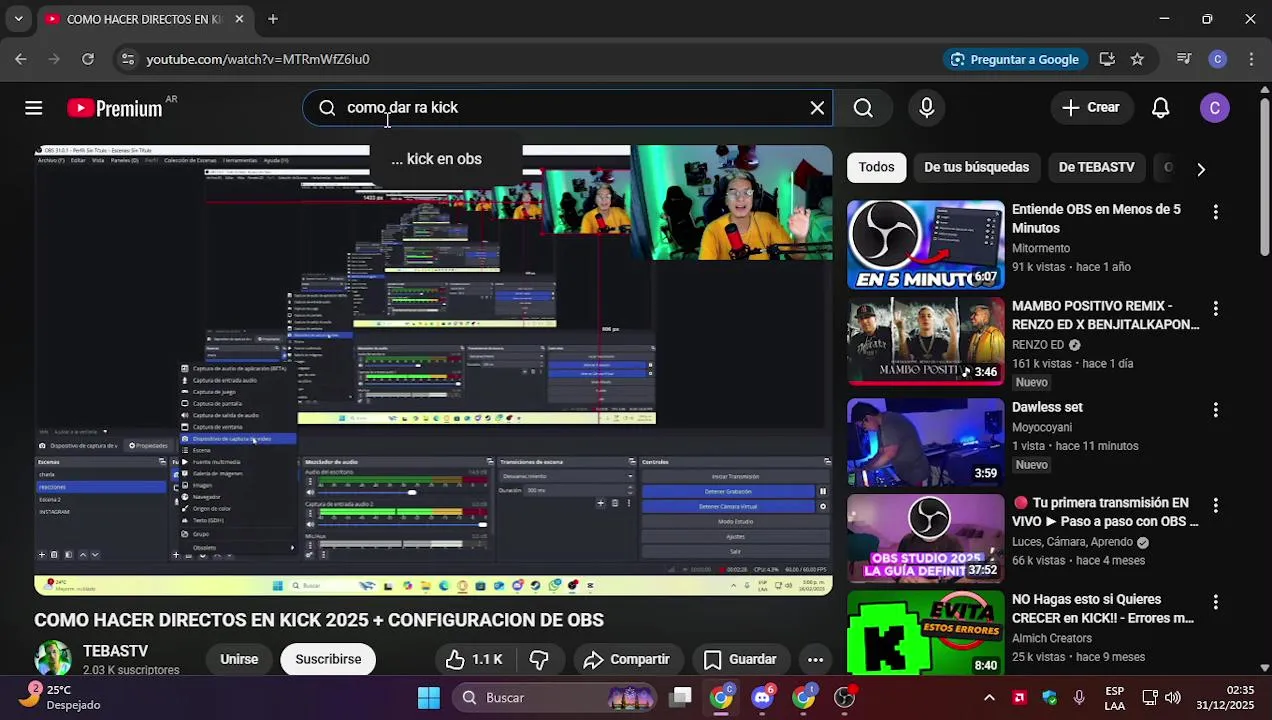1272x720 pixels.
Task: Open options for Dawless set video
Action: pos(1216,410)
